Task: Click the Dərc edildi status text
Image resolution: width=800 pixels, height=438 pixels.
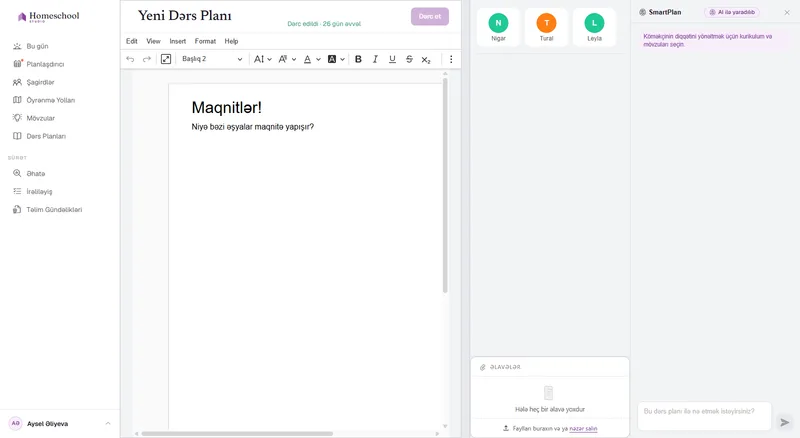Action: tap(324, 24)
